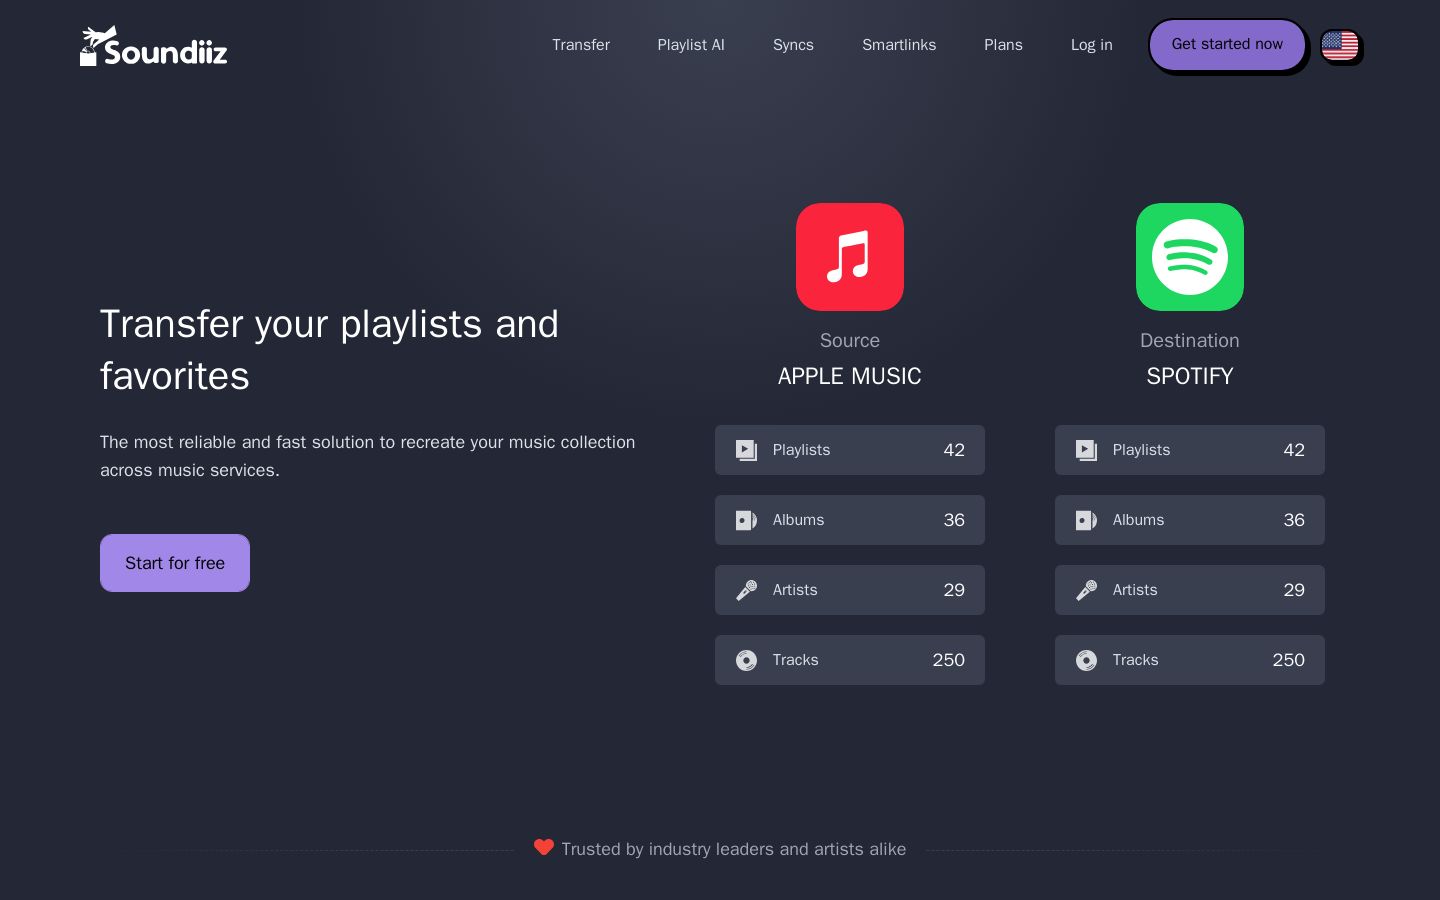Click the Apple Music Albums count 36
Viewport: 1440px width, 900px height.
[954, 520]
